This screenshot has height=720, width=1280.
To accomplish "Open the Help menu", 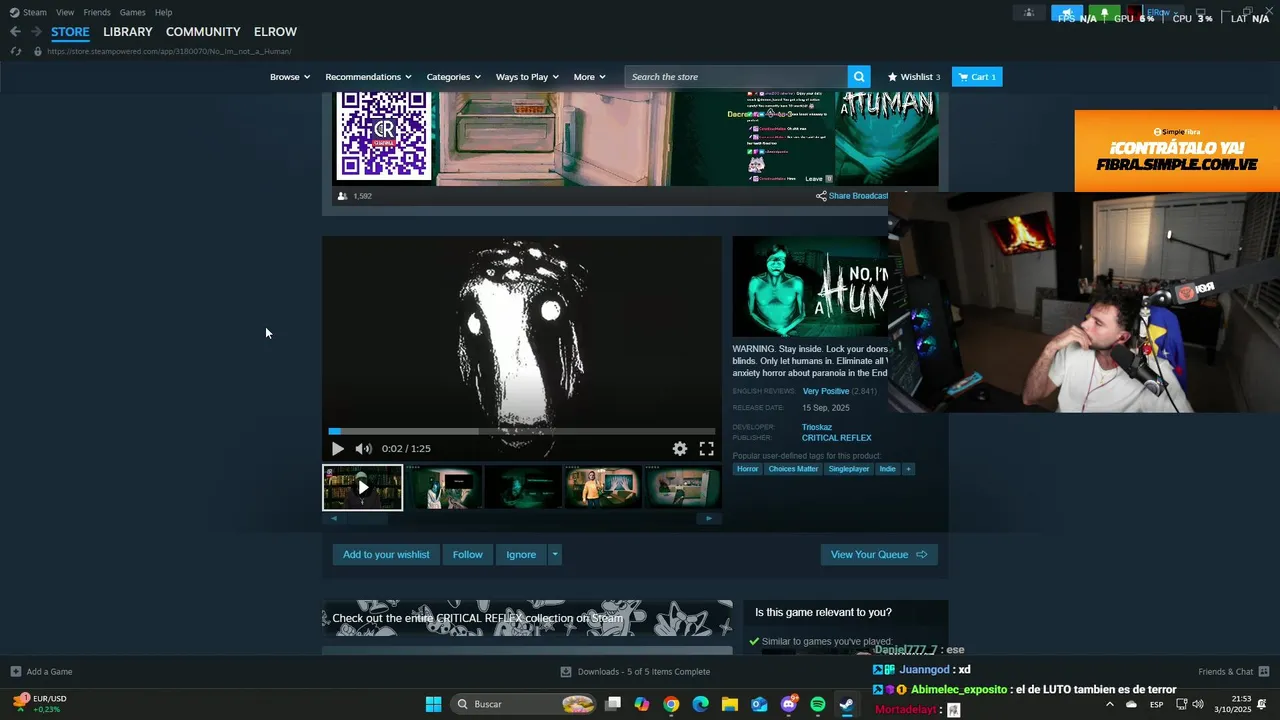I will pos(164,12).
